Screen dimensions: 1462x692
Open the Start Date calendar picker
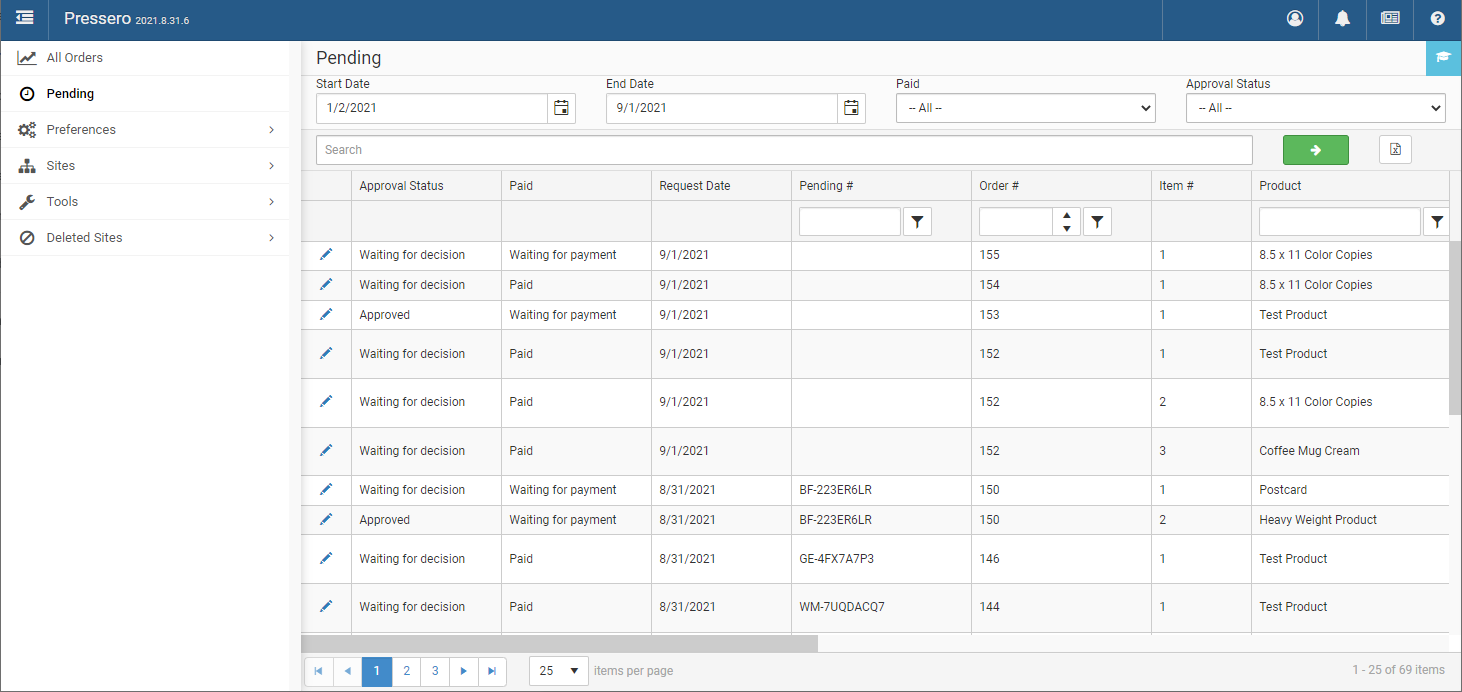[561, 108]
